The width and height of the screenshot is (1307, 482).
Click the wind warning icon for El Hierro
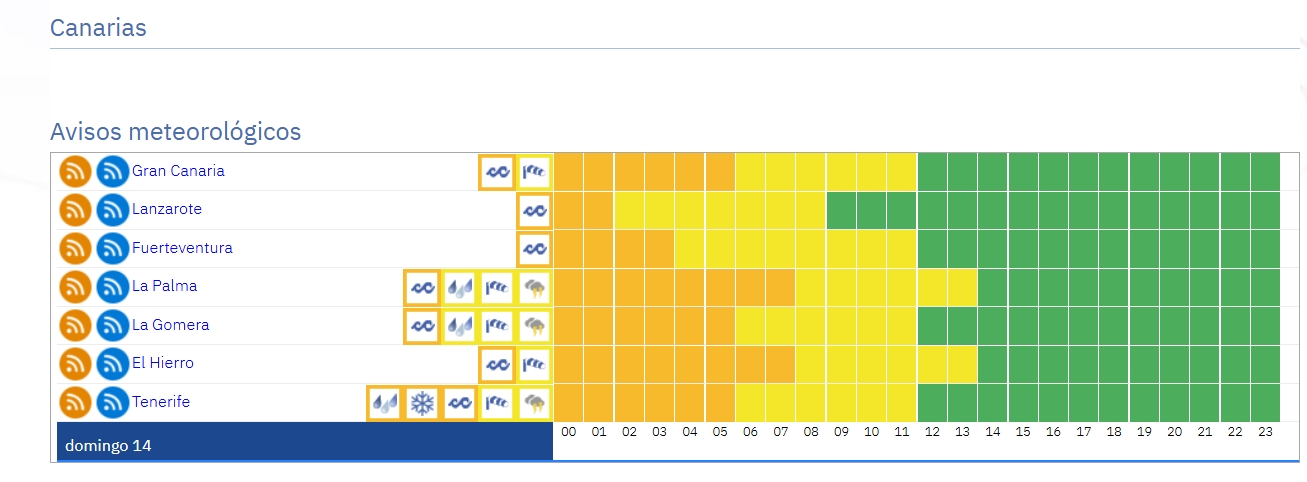[x=535, y=365]
